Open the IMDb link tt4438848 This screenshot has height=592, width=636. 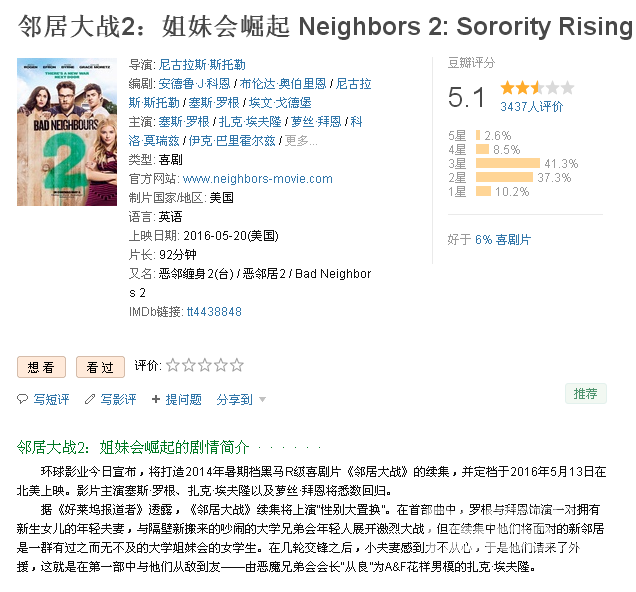214,312
